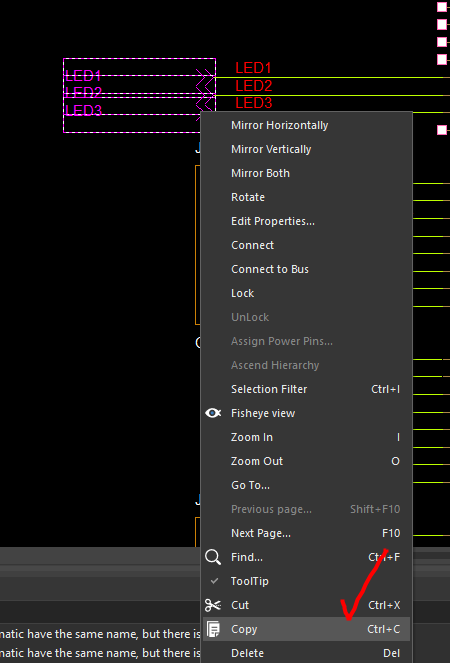Click the Fisheye view eye icon

pyautogui.click(x=213, y=413)
